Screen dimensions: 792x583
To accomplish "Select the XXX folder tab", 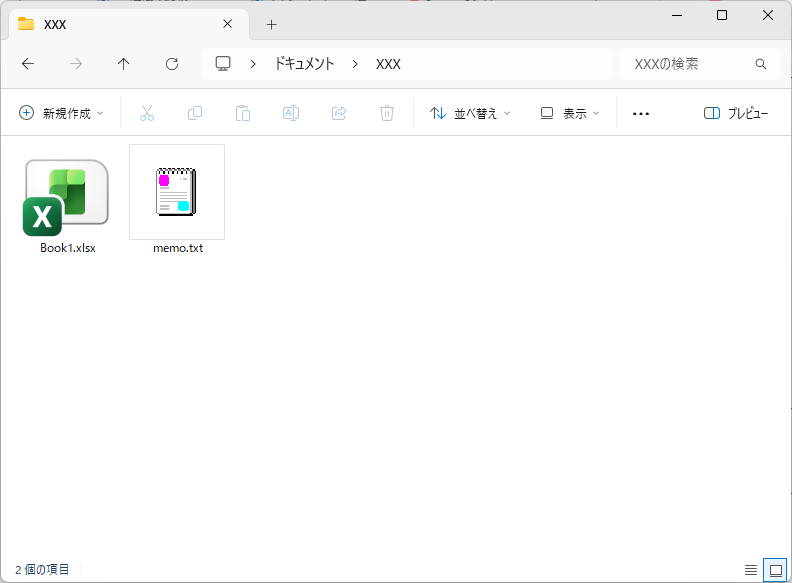I will click(x=125, y=24).
